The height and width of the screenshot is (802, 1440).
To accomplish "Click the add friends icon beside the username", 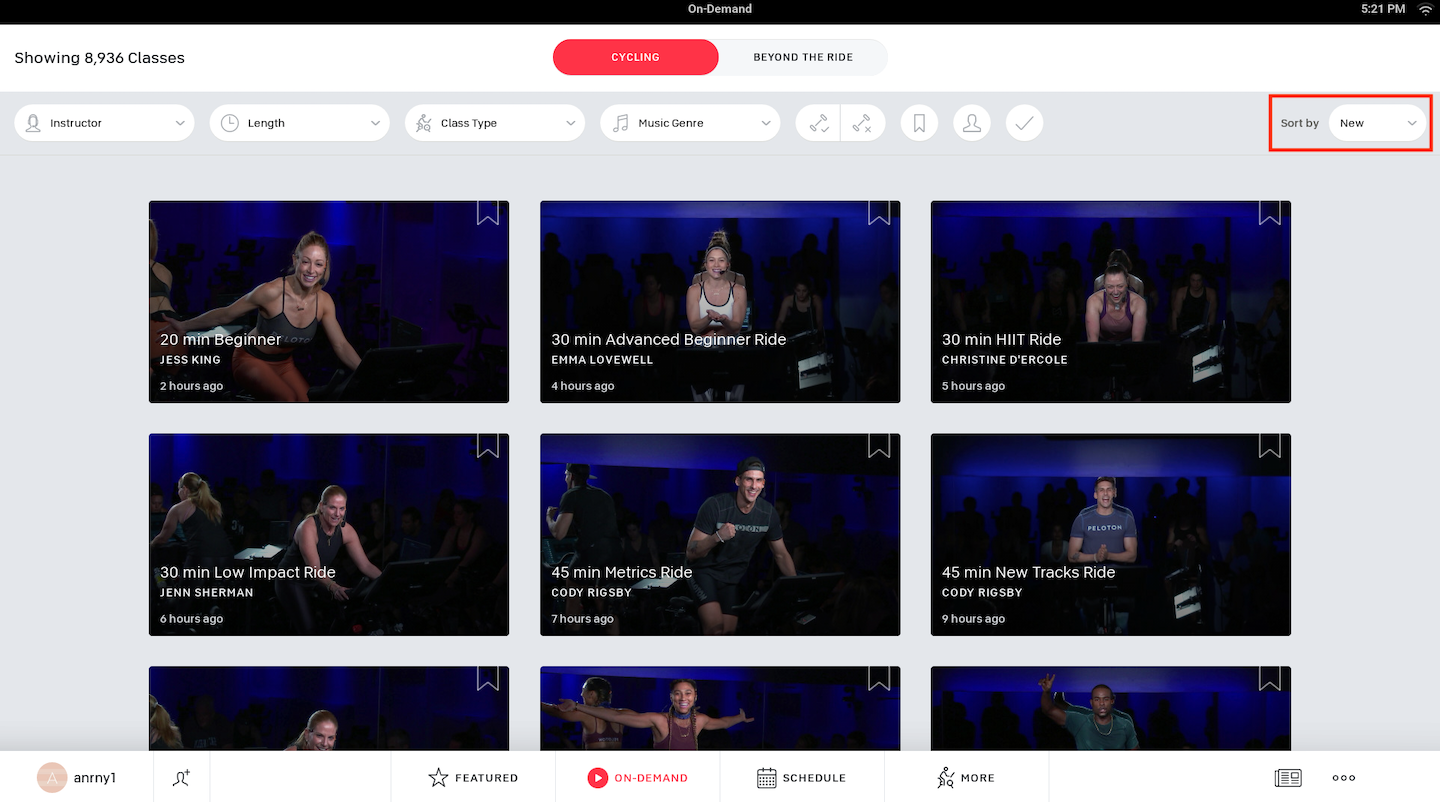I will point(181,778).
